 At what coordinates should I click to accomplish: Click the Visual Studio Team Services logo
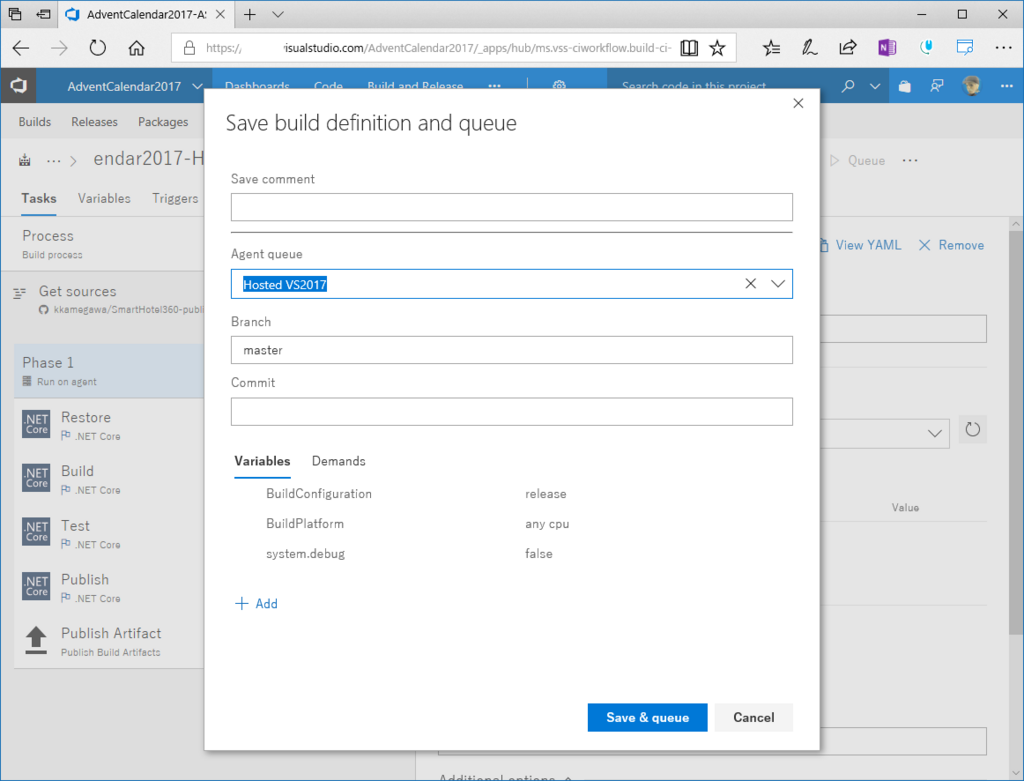18,86
